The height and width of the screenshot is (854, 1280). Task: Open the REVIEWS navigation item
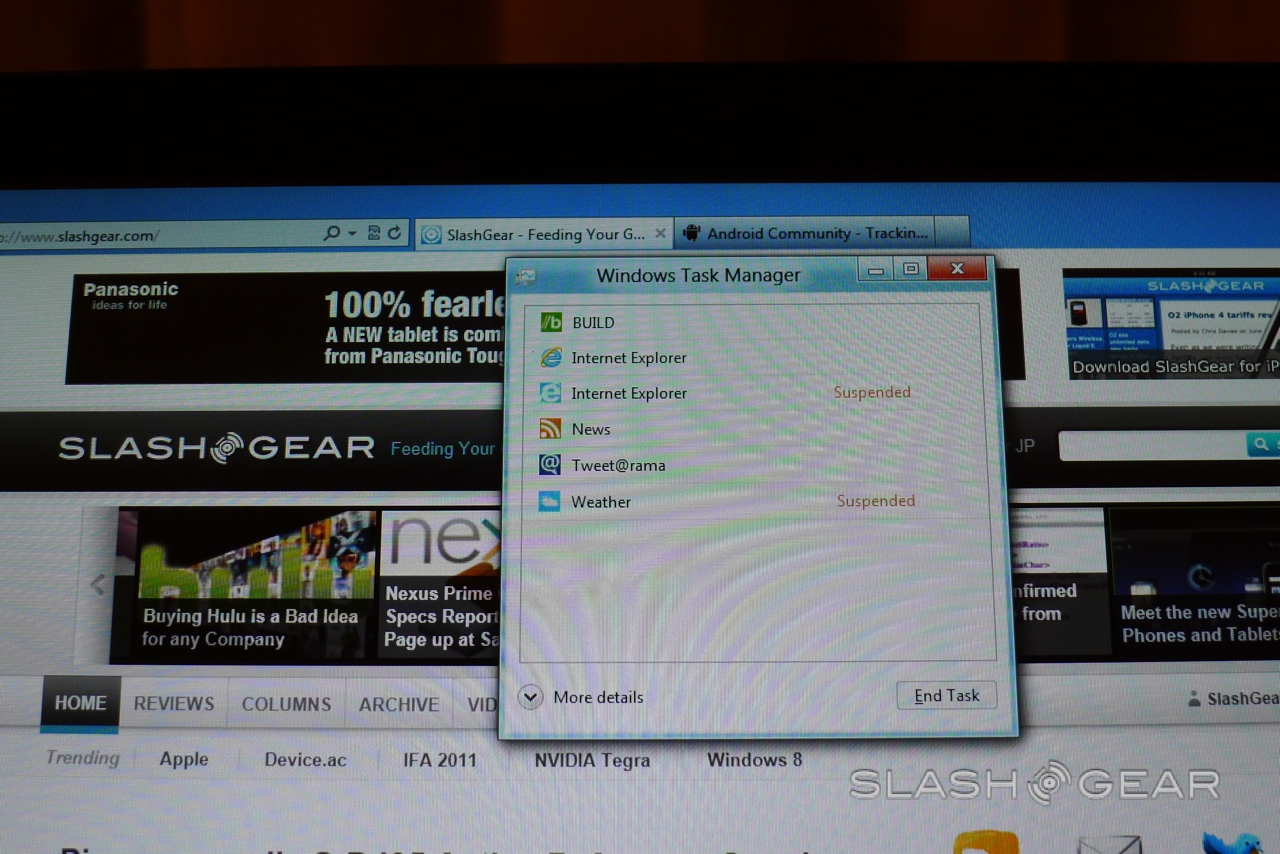[174, 704]
